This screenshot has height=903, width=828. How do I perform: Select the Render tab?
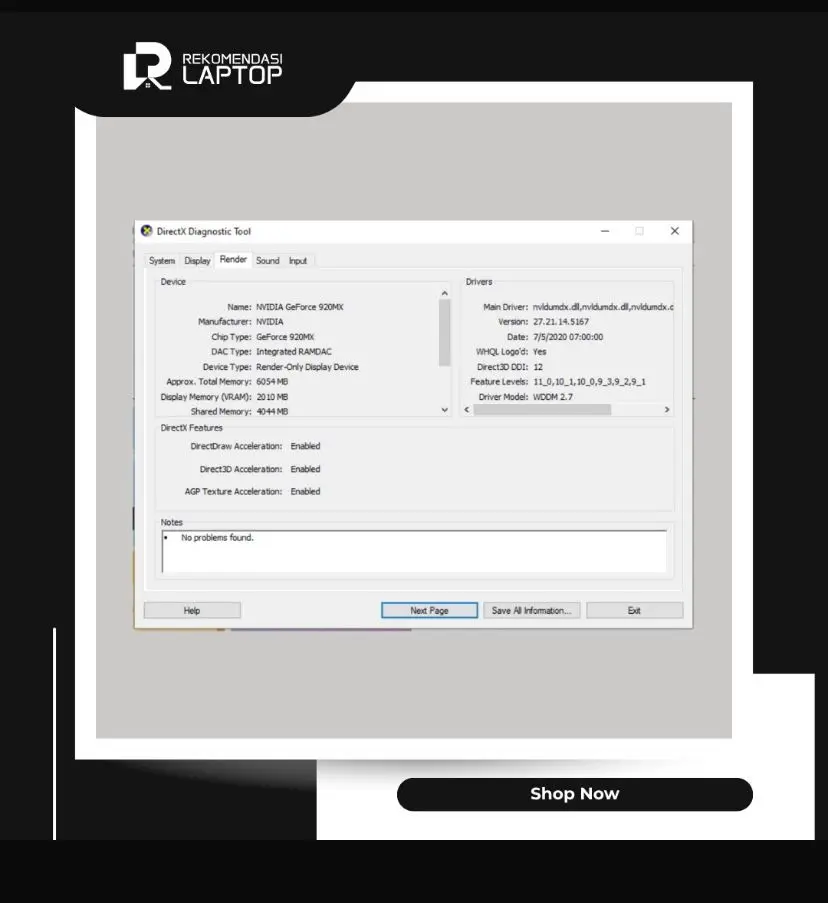(233, 260)
